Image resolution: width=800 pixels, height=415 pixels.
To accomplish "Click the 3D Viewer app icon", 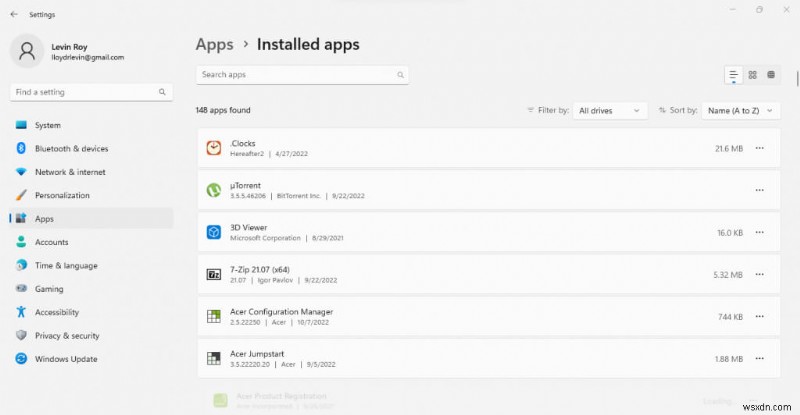I will (x=214, y=232).
